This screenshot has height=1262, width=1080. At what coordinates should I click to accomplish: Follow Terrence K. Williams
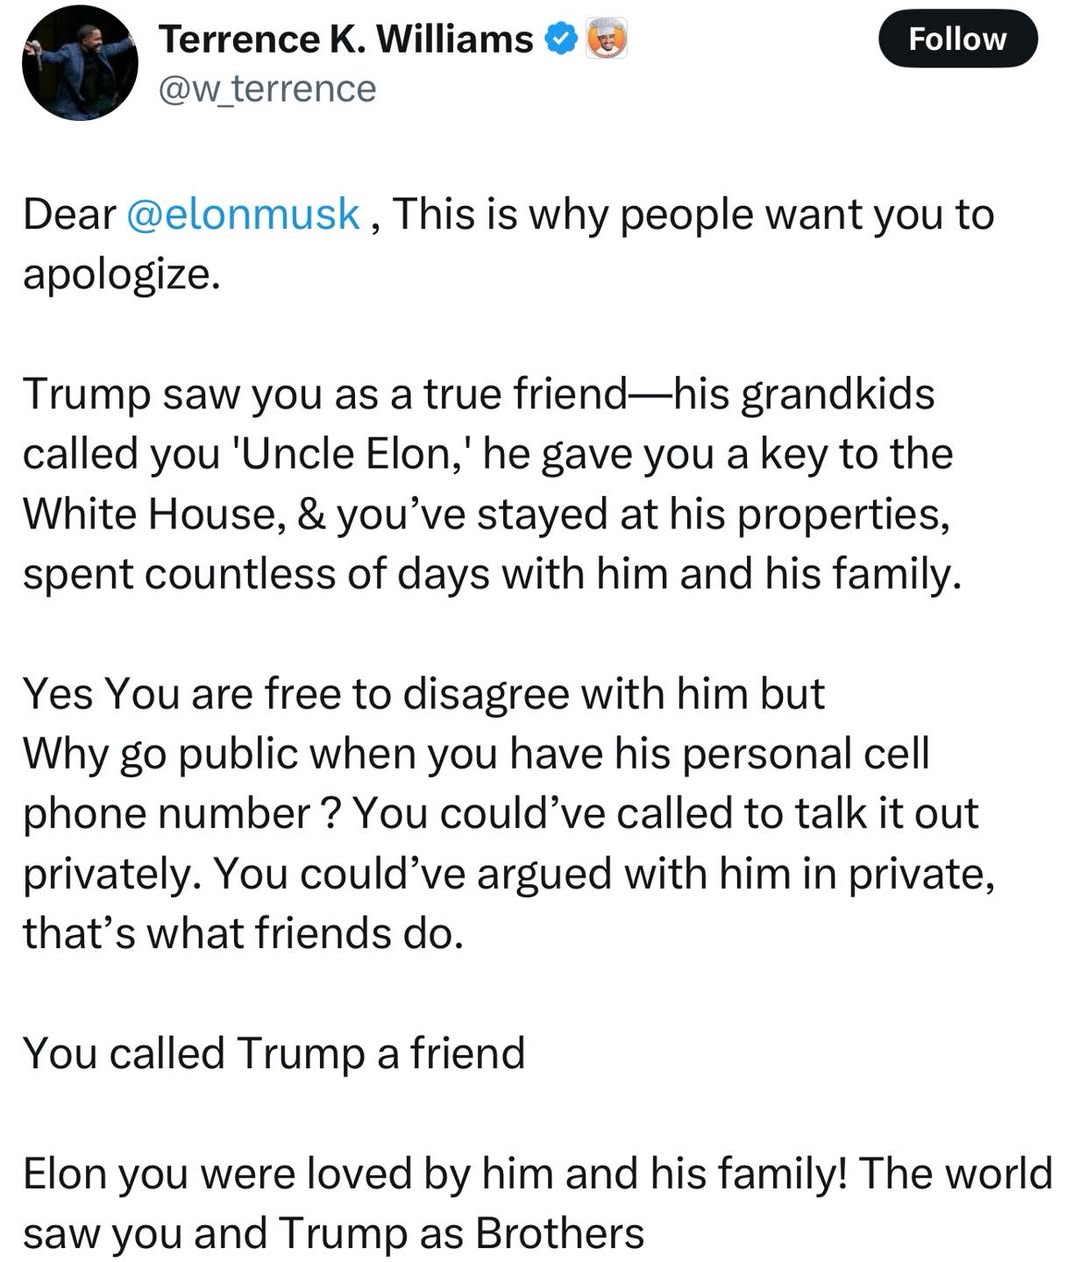coord(957,39)
